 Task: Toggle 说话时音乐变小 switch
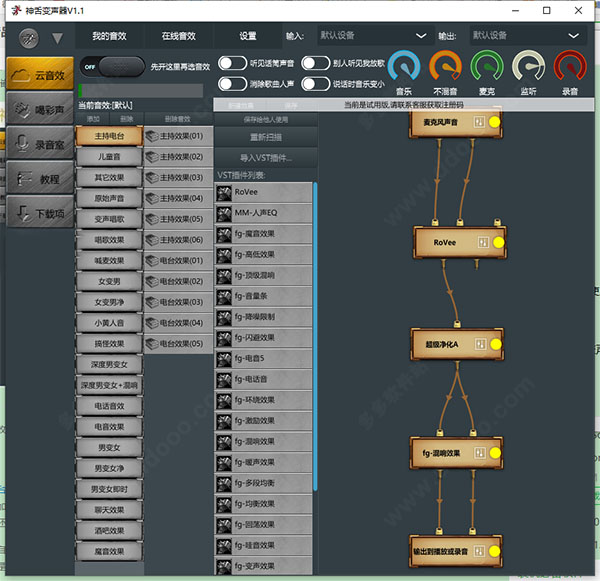316,84
